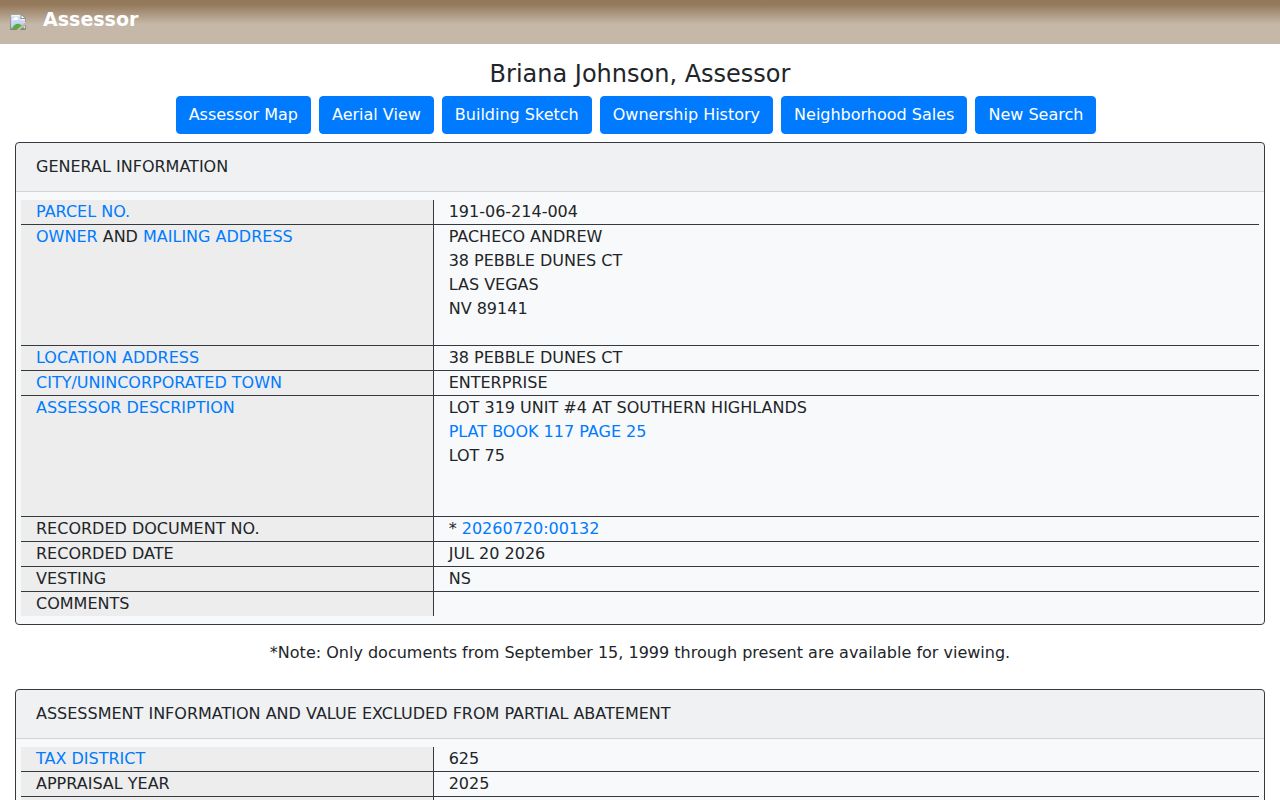
Task: Open PLAT BOOK 117 PAGE 25 link
Action: [x=547, y=432]
